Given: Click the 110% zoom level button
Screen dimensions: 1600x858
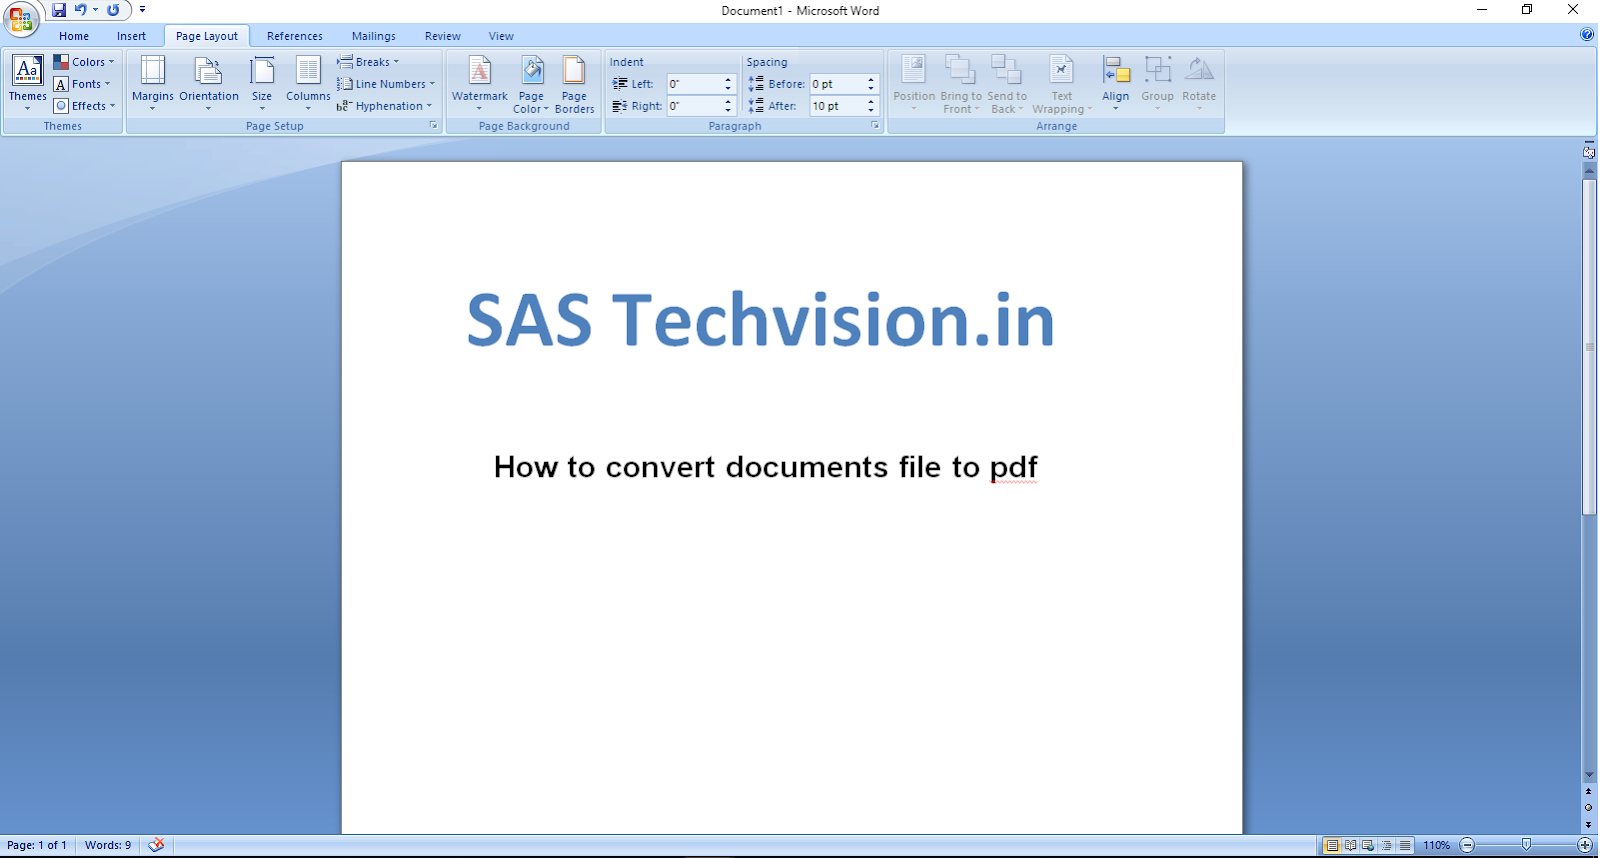Looking at the screenshot, I should 1437,845.
